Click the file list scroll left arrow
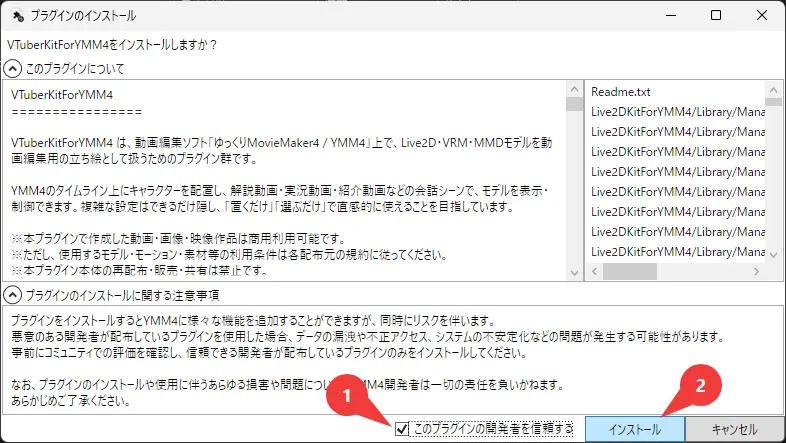786x443 pixels. tap(595, 272)
